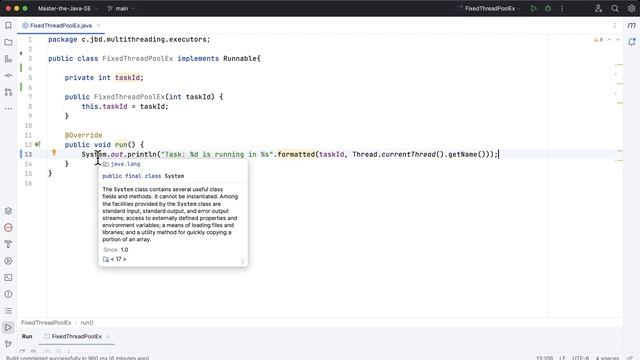Close FixedThreadPoolEx tab in Run panel
This screenshot has height=360, width=640.
[x=108, y=336]
